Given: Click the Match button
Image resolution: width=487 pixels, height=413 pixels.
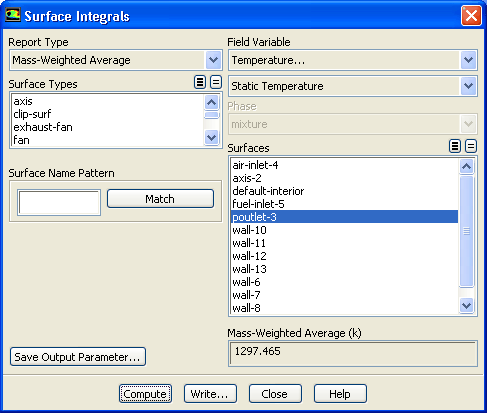Looking at the screenshot, I should 160,199.
